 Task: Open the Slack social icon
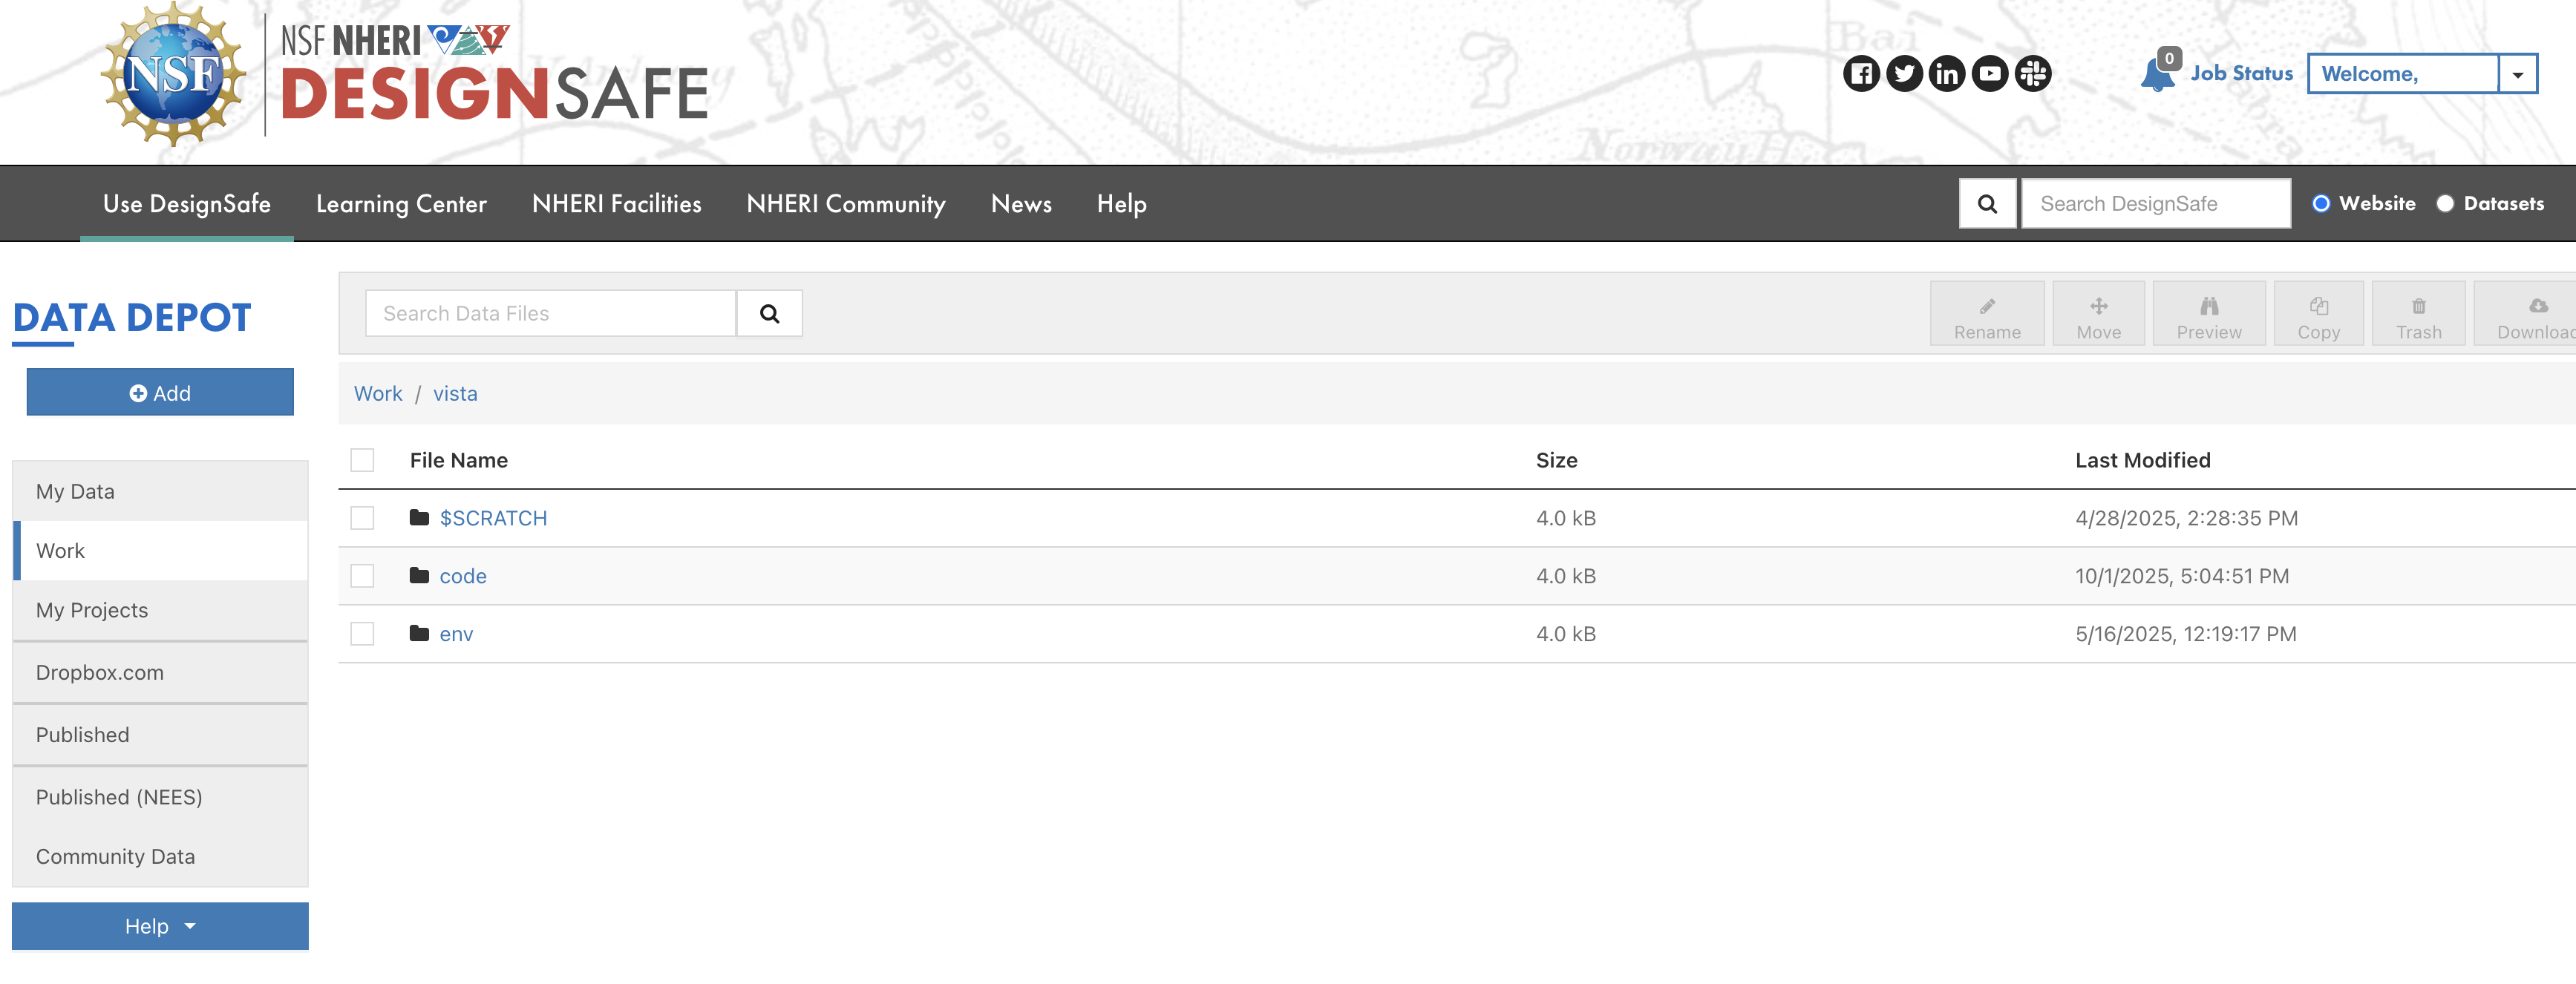click(2033, 74)
